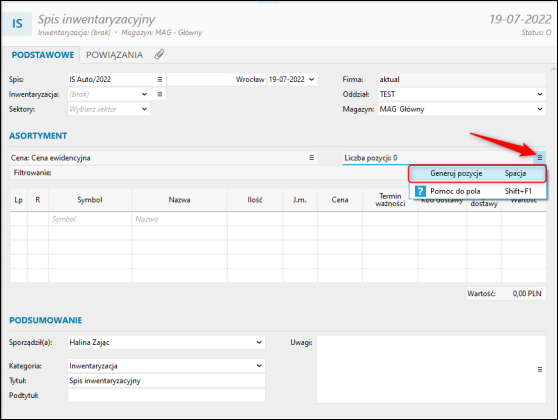Click the question mark help icon

tap(420, 191)
